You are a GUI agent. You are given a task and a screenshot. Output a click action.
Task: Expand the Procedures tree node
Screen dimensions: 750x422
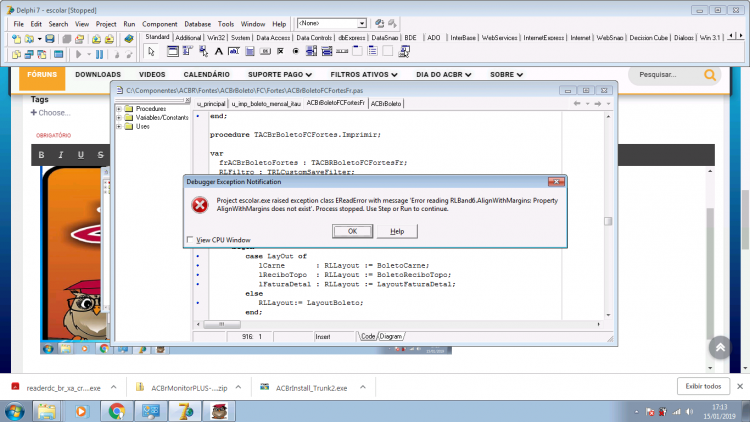tap(119, 109)
